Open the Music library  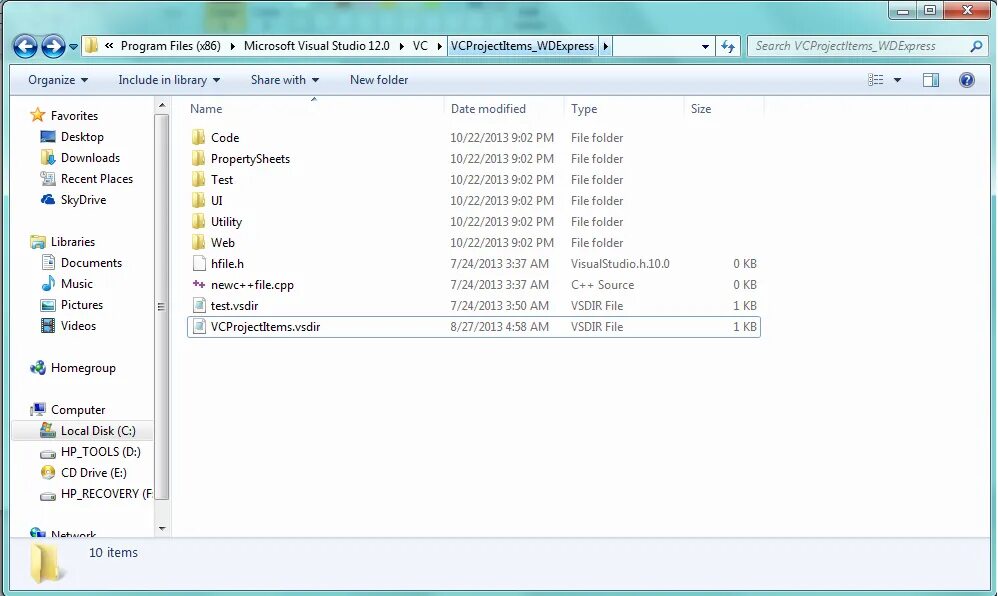coord(76,284)
